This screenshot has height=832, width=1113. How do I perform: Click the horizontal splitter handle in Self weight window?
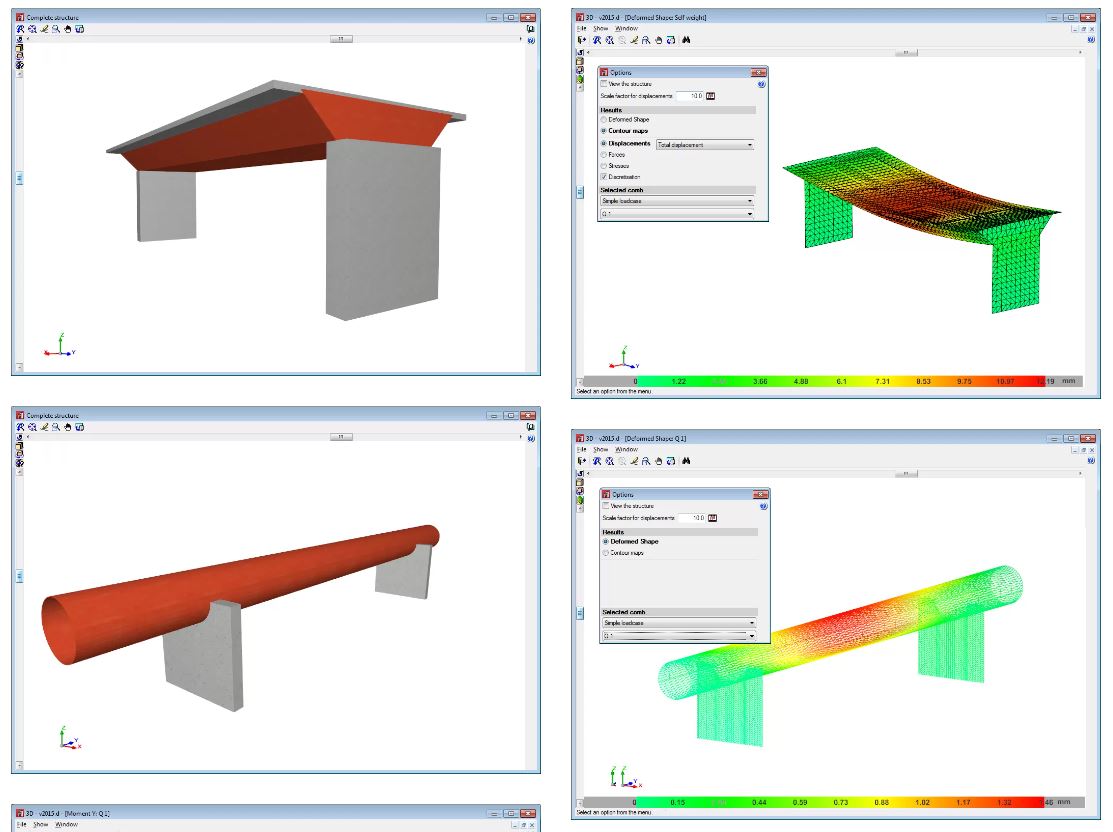tap(906, 53)
